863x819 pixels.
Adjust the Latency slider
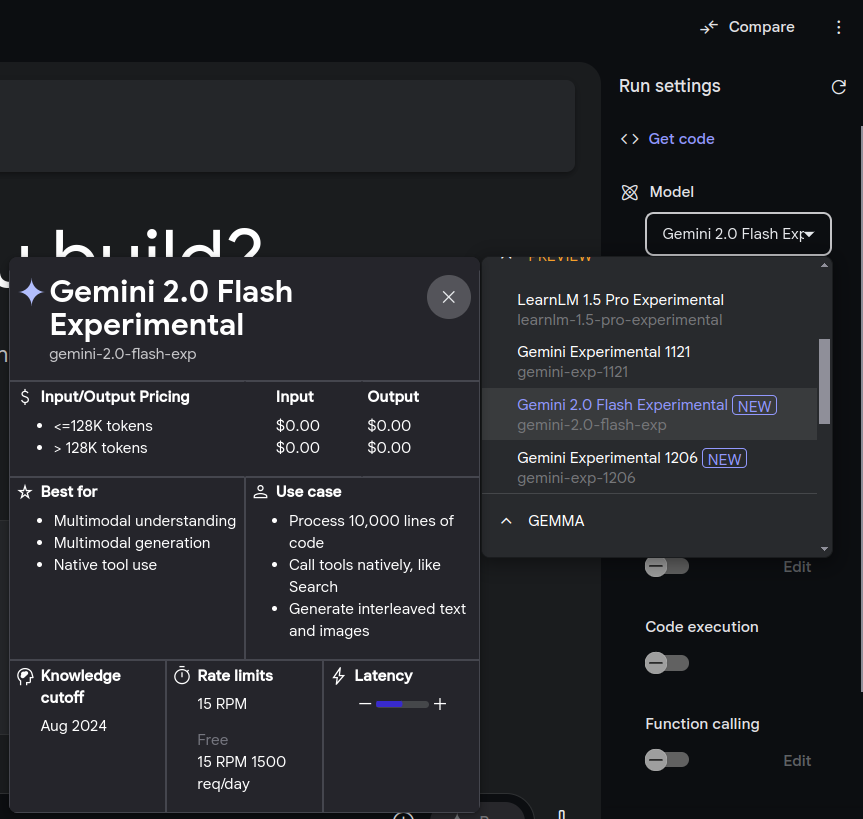pos(400,704)
